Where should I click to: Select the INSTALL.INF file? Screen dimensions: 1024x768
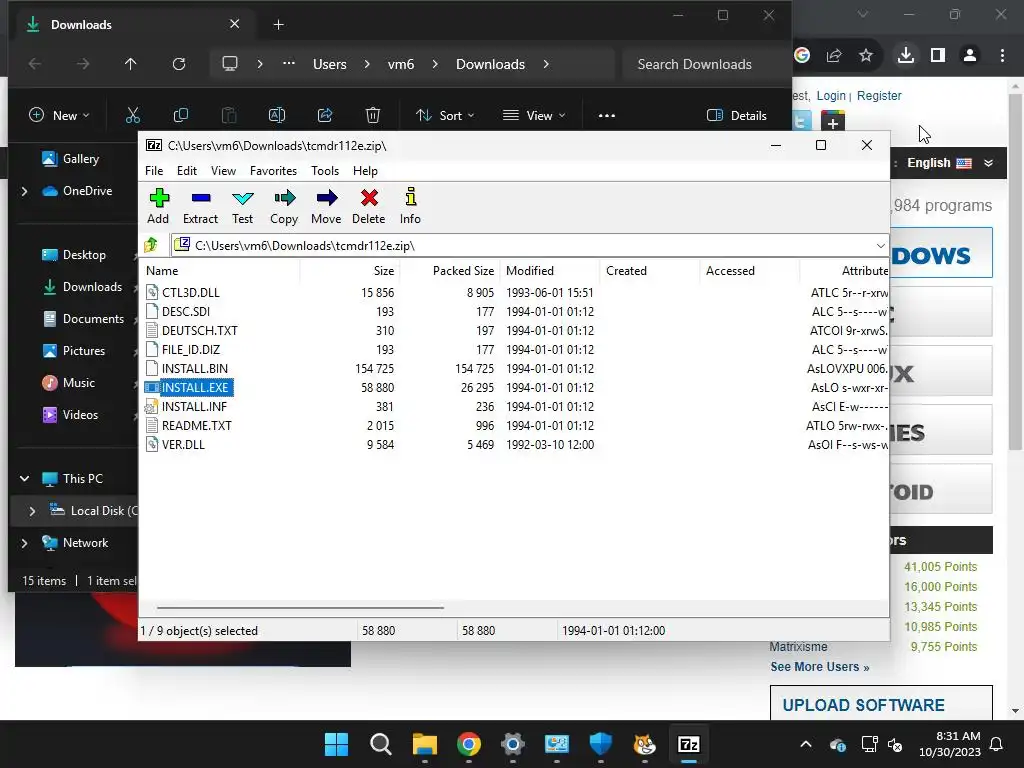pos(194,406)
